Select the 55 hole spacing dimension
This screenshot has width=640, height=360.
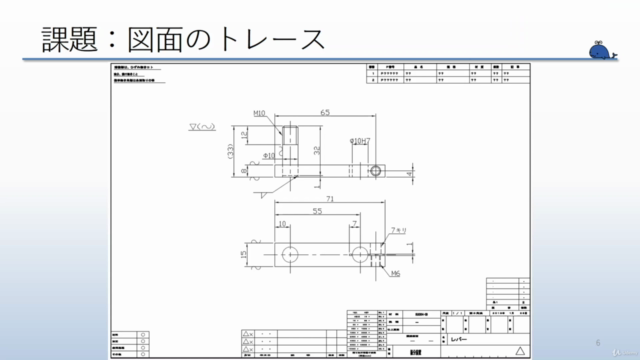[x=317, y=211]
